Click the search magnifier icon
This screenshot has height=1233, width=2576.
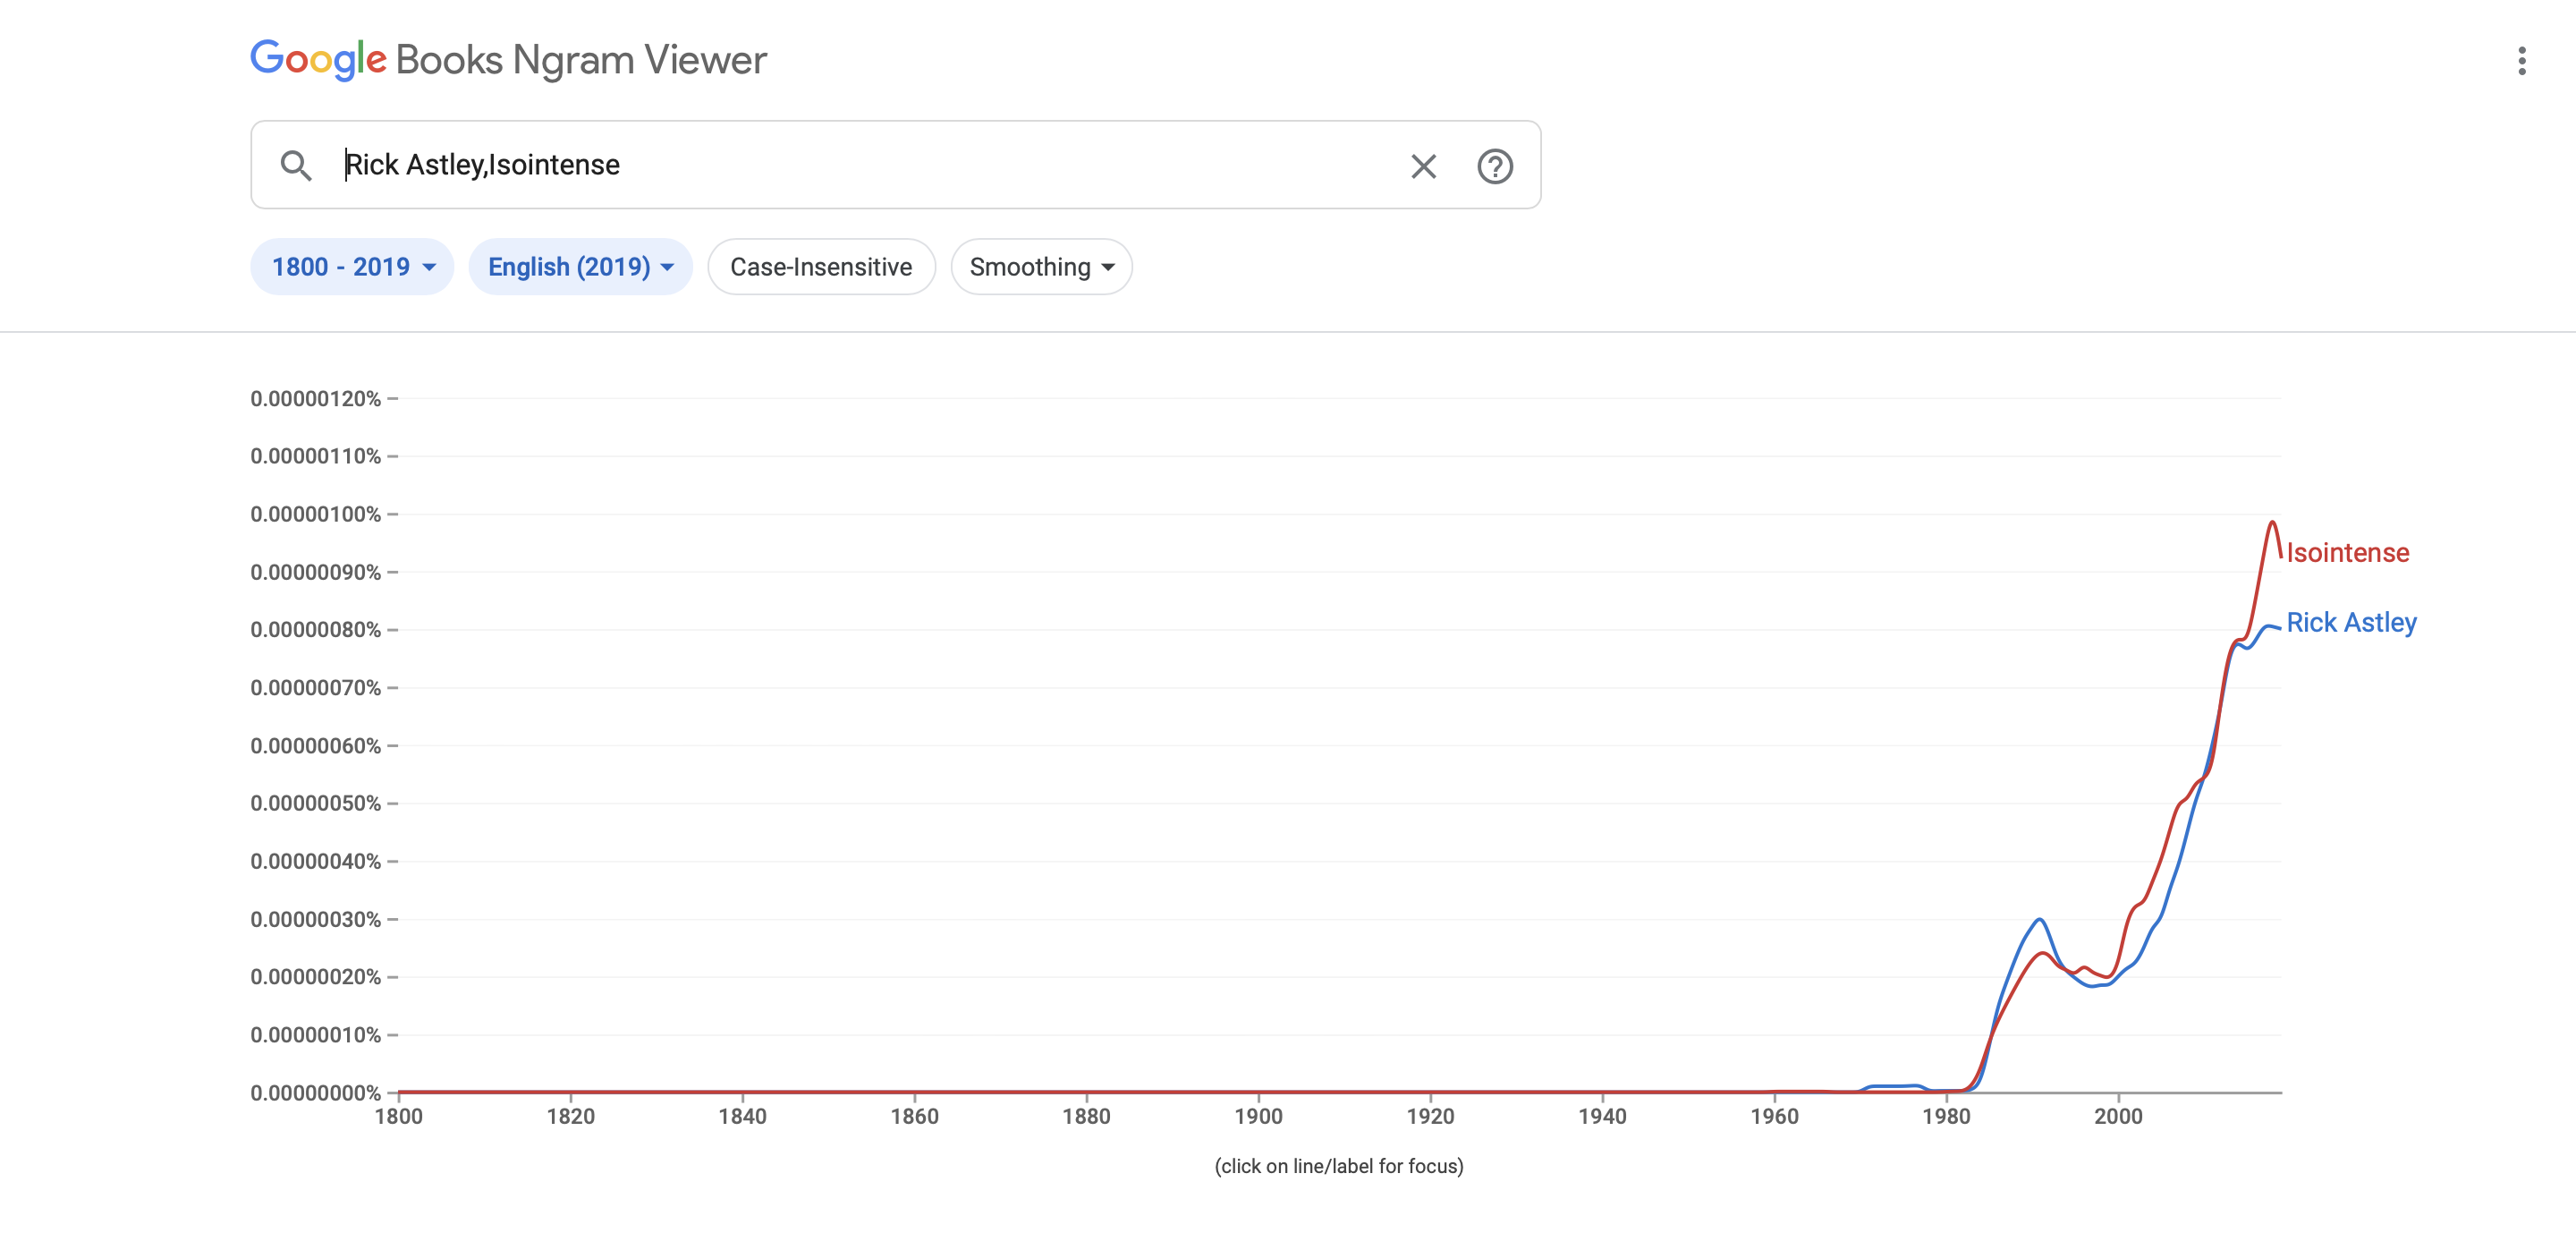[296, 165]
